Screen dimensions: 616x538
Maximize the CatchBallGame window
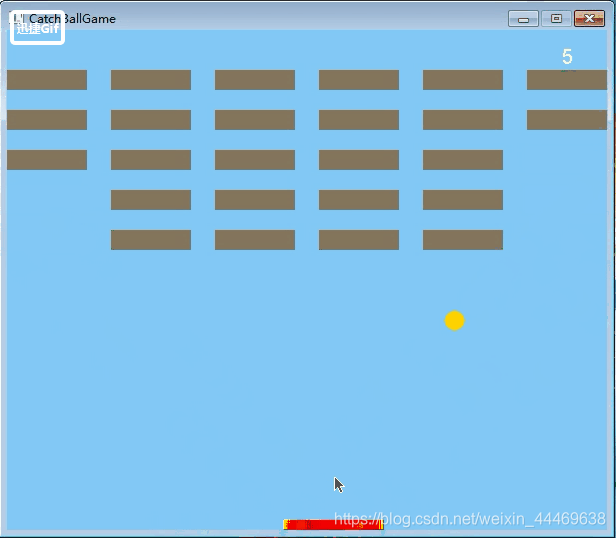pos(556,18)
